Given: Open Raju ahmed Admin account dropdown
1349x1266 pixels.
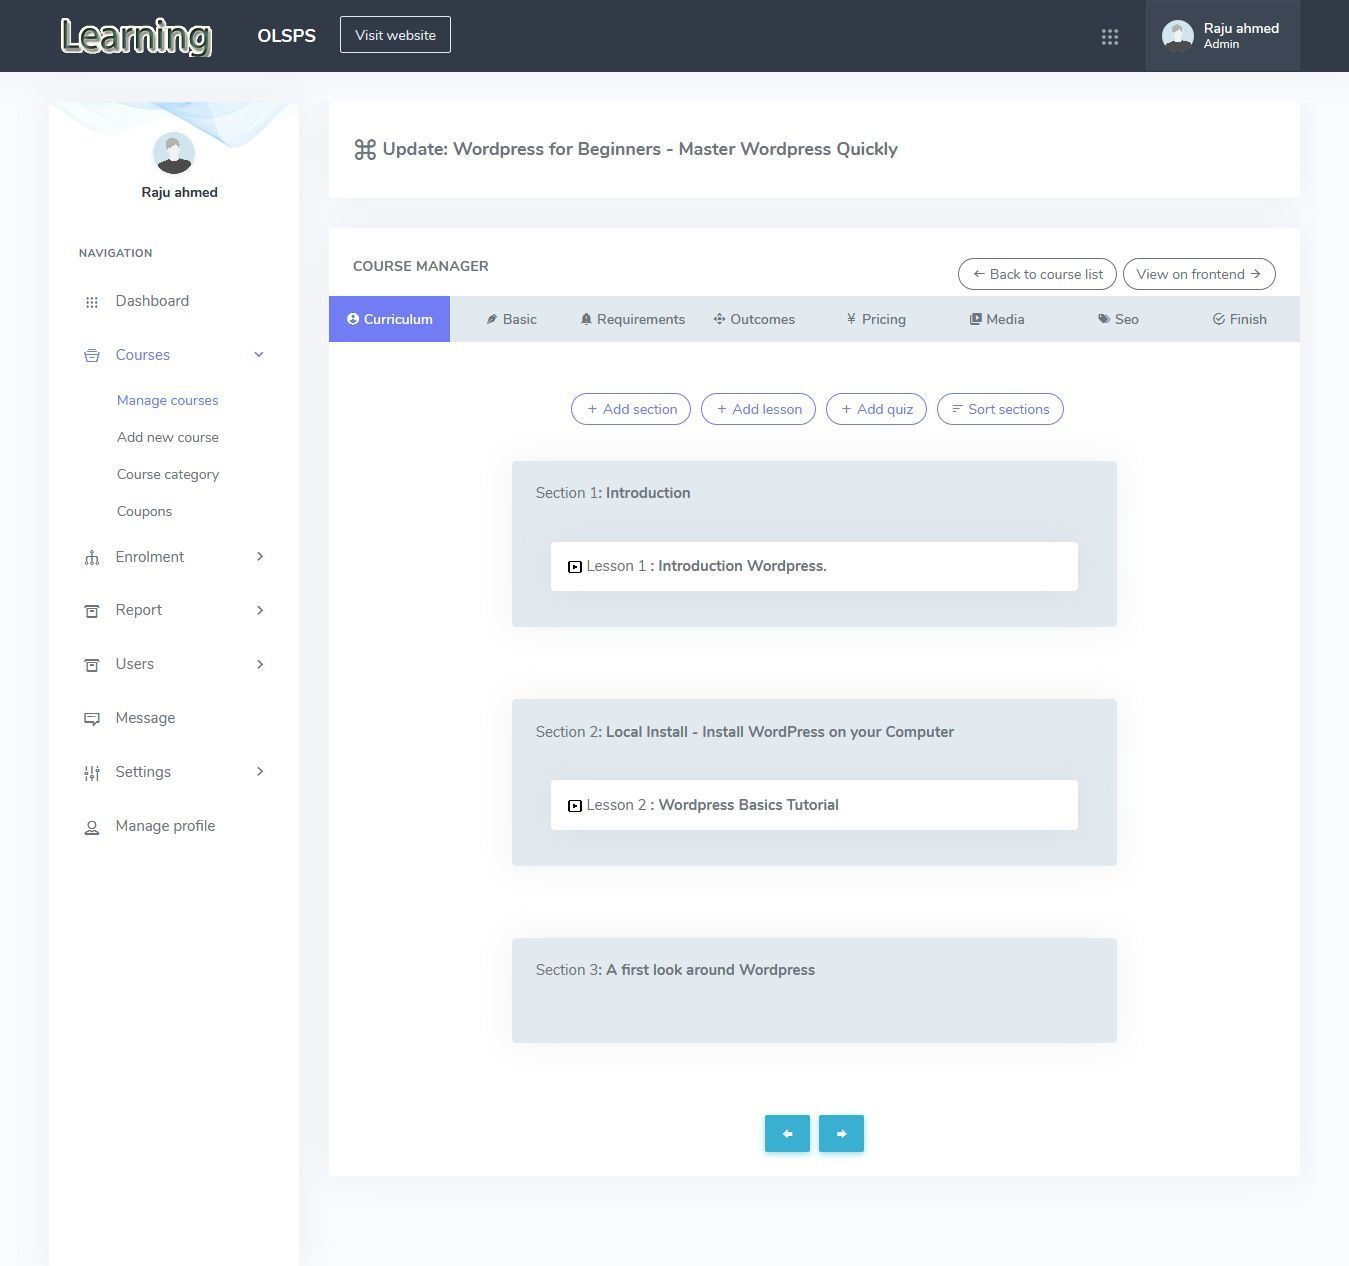Looking at the screenshot, I should click(1222, 36).
